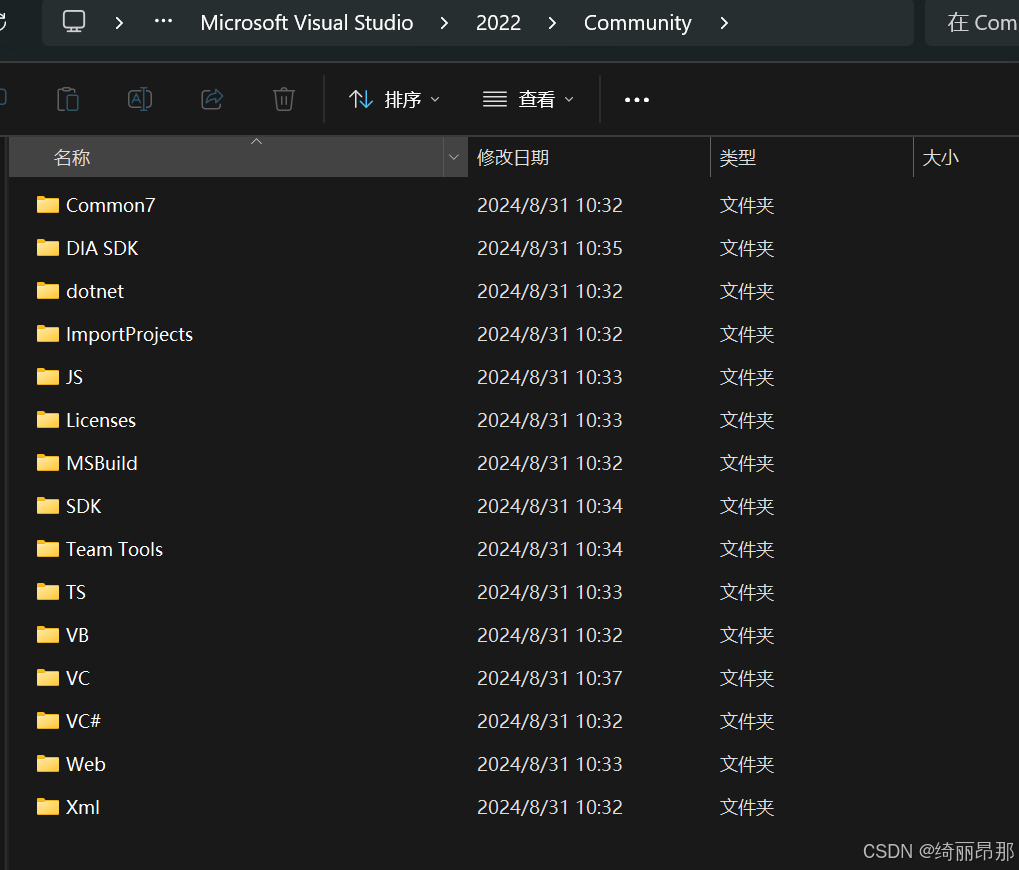Select the Web folder icon
Viewport: 1019px width, 870px height.
pyautogui.click(x=48, y=764)
